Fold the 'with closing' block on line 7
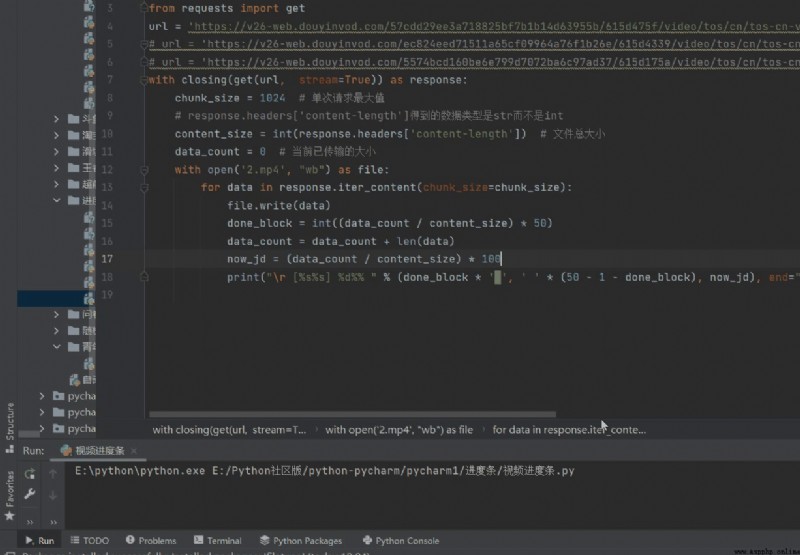This screenshot has width=800, height=555. coord(144,80)
